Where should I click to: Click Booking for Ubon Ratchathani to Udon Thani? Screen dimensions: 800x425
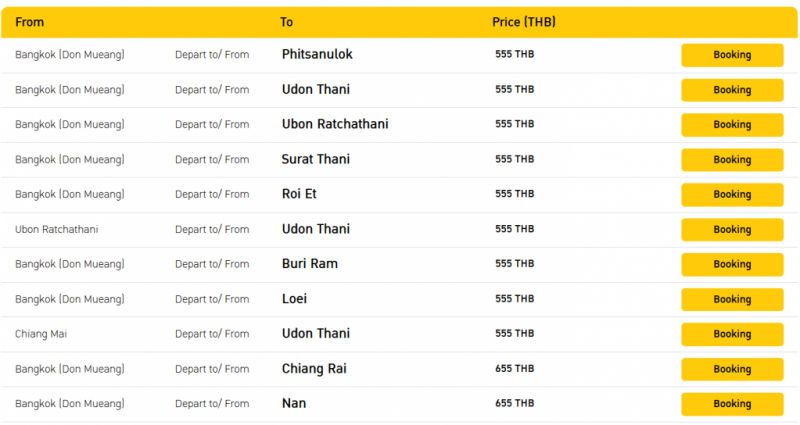pos(732,230)
